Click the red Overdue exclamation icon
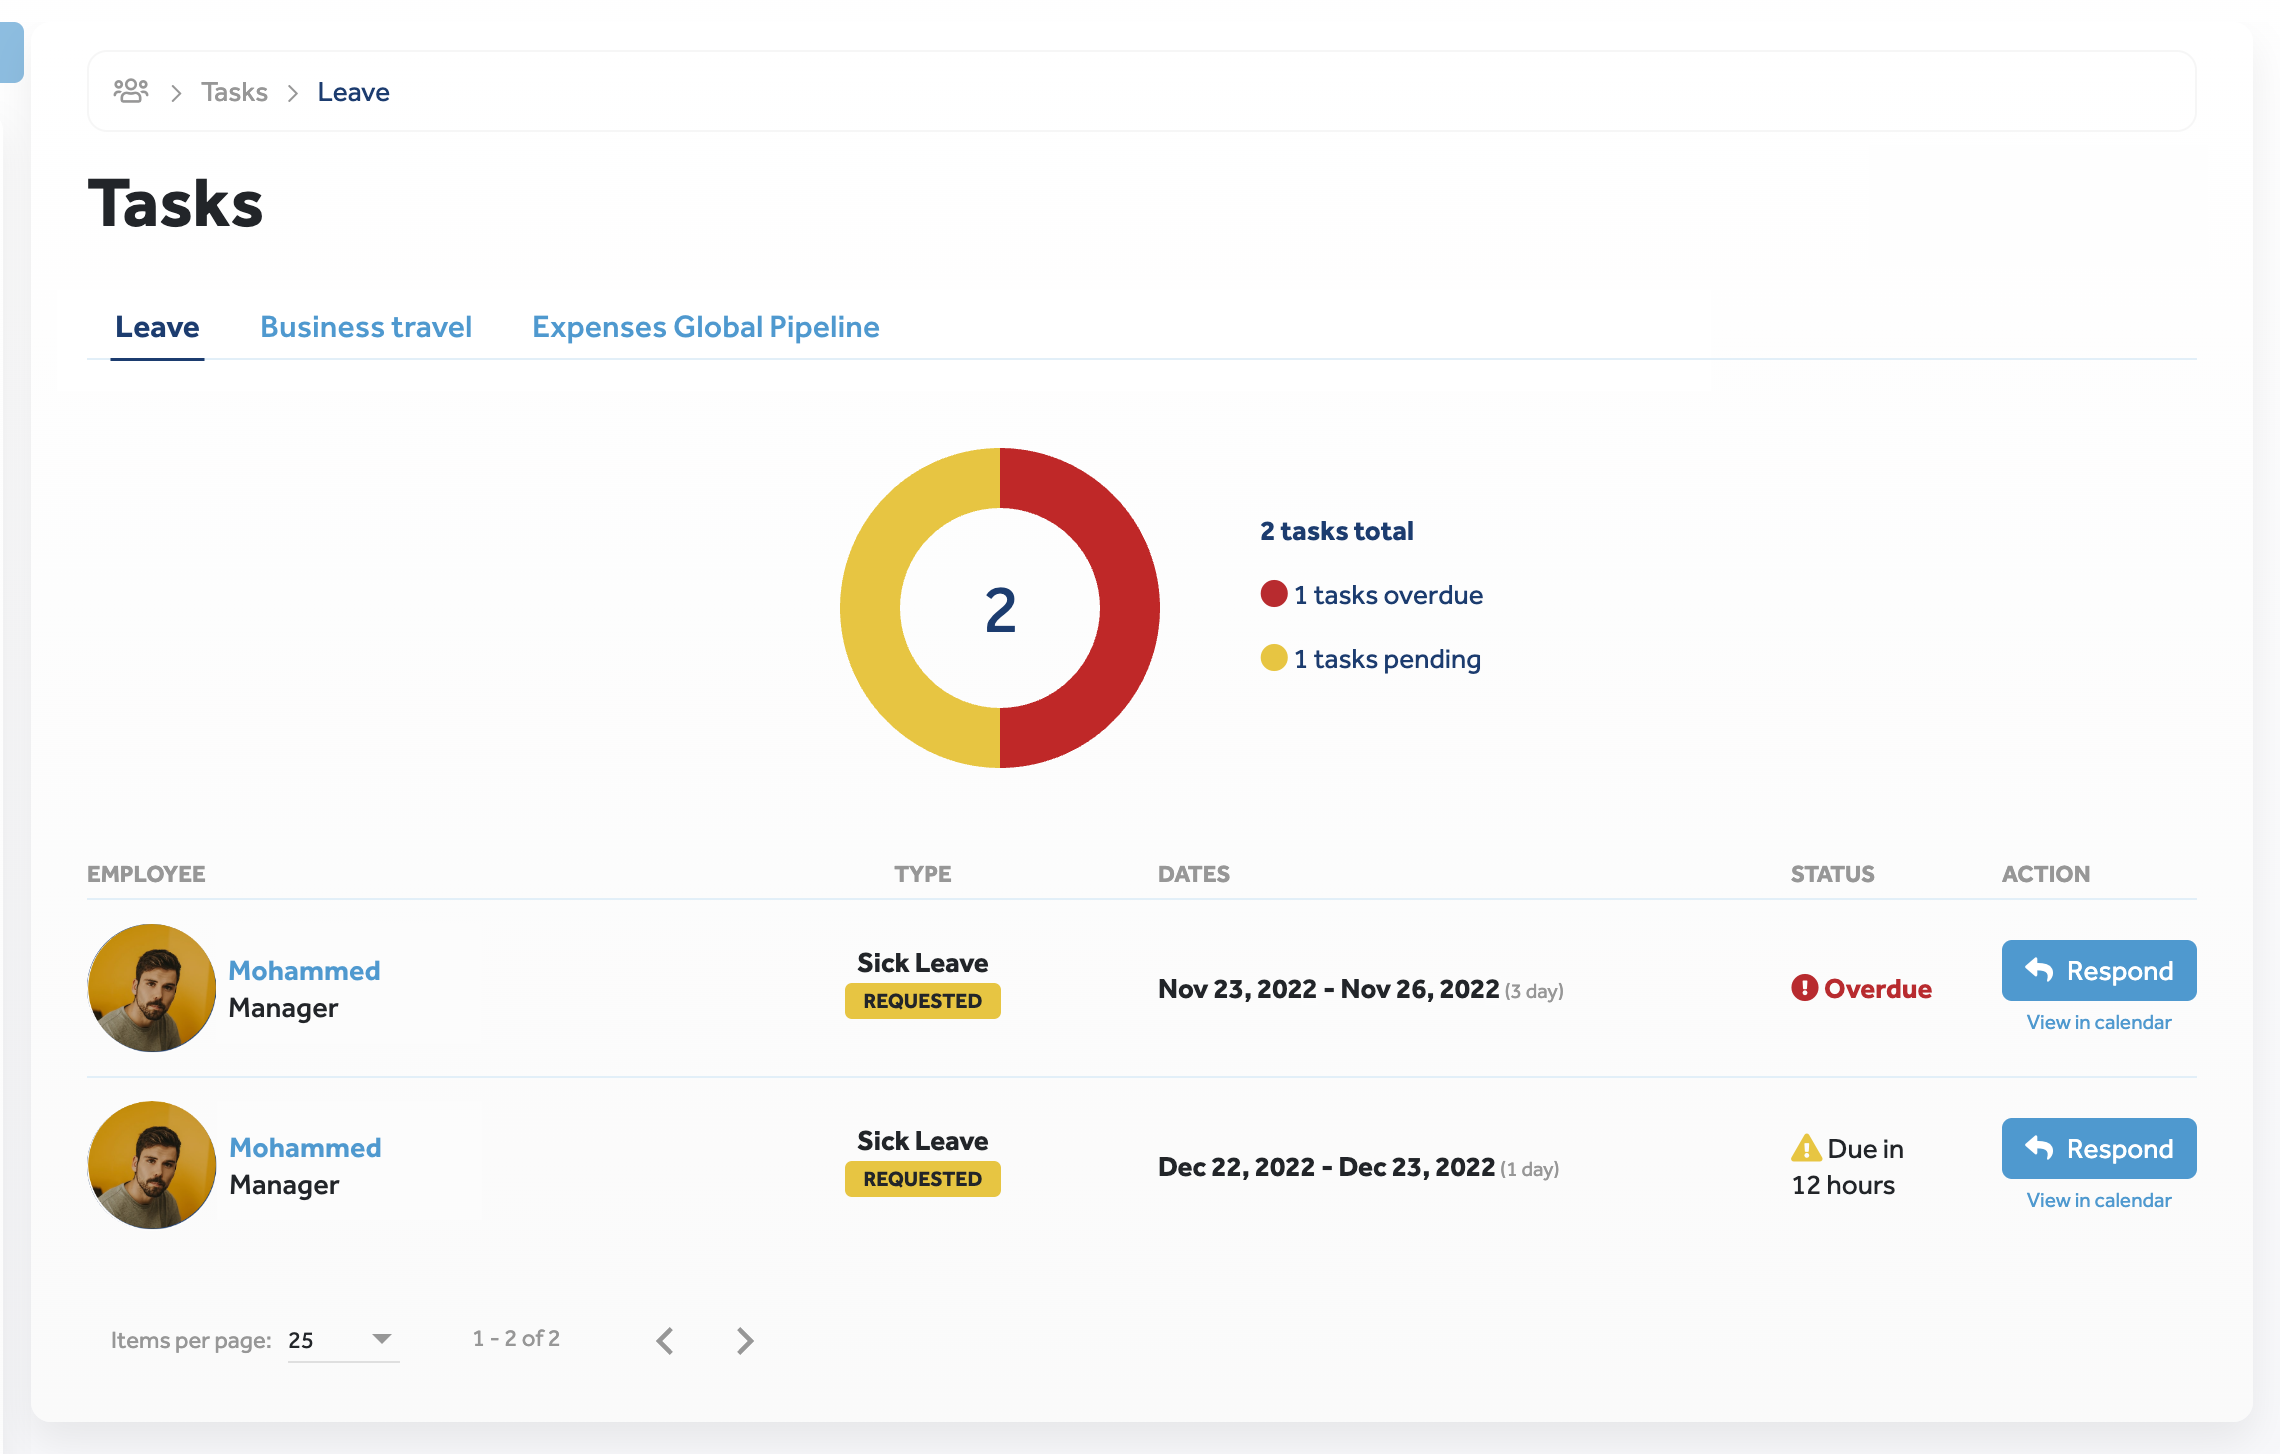 coord(1804,988)
